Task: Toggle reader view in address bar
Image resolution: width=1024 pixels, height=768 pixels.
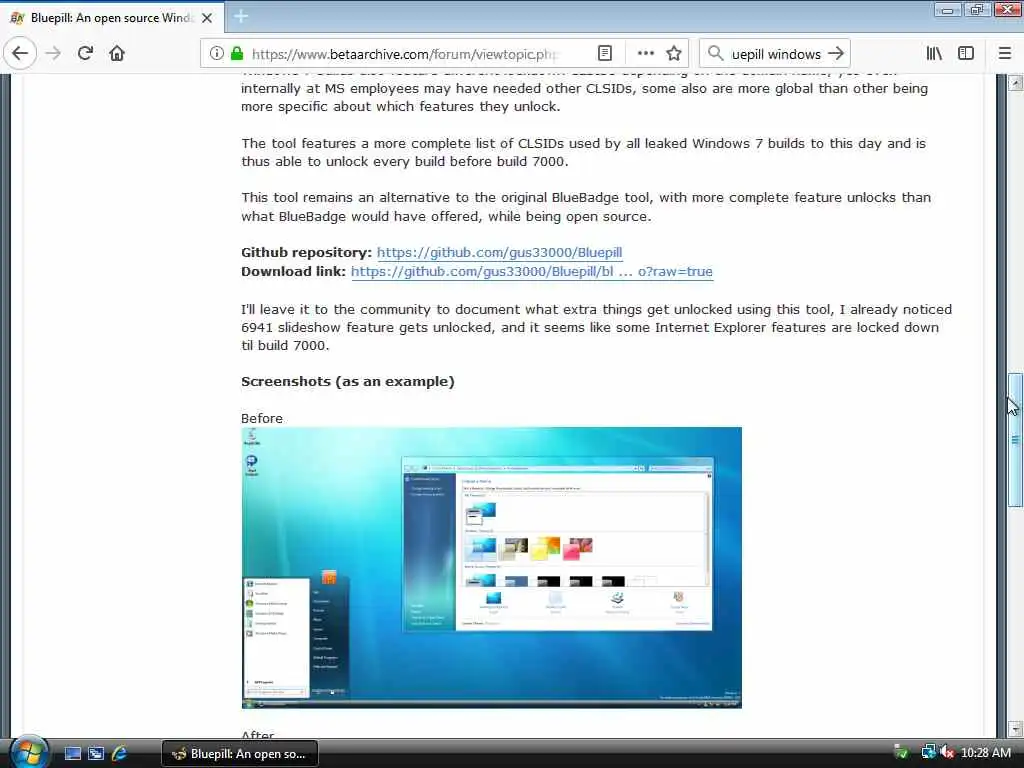Action: (605, 54)
